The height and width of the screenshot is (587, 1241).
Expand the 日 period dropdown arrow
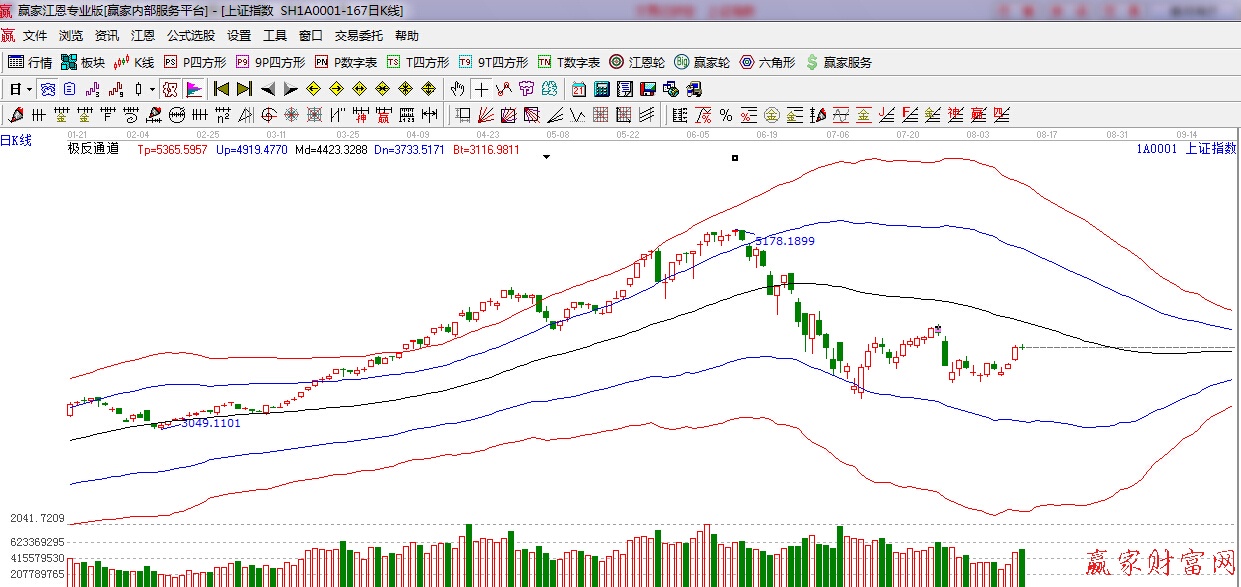click(29, 89)
